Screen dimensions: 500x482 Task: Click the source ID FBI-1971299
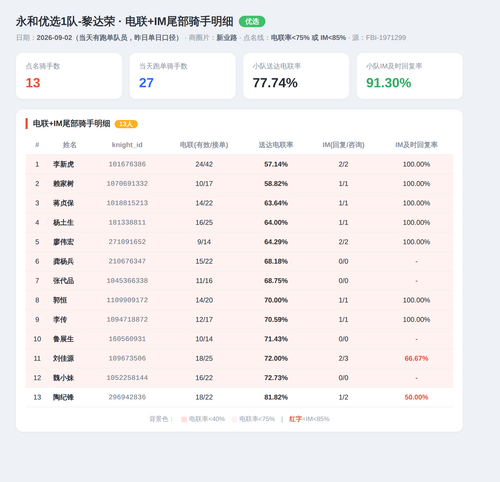coord(386,38)
